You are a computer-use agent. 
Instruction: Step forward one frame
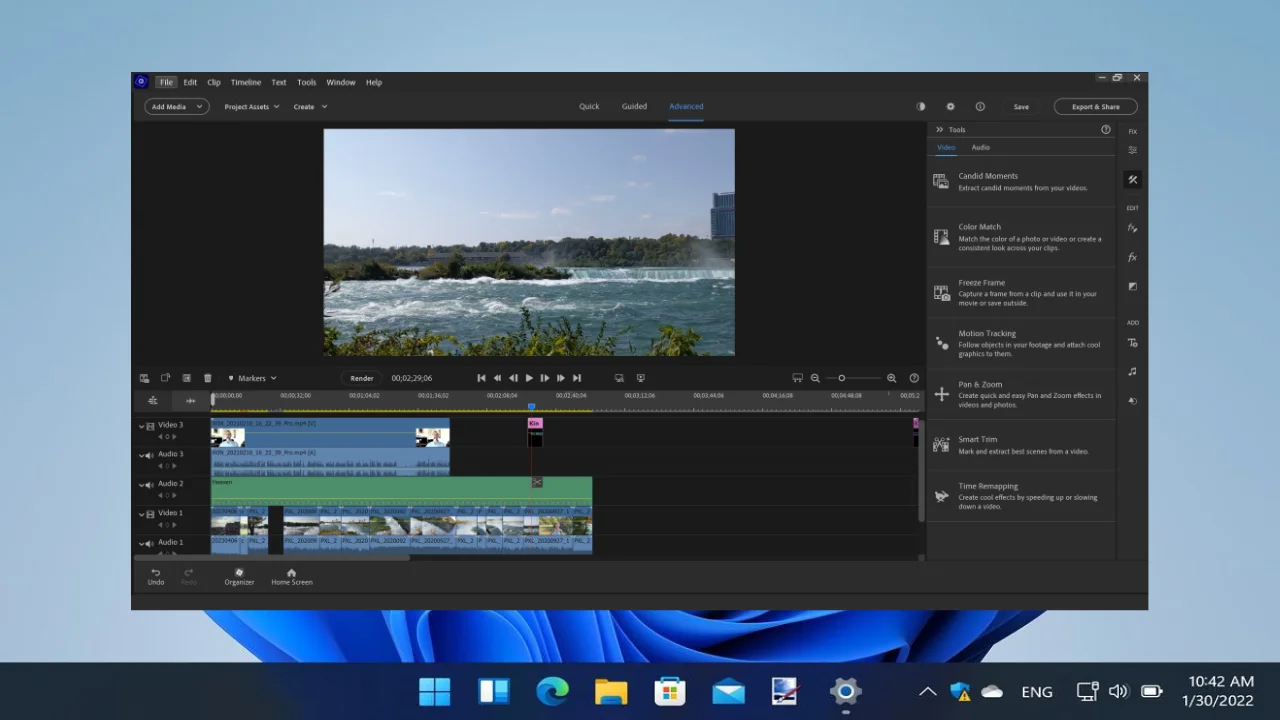tap(545, 378)
